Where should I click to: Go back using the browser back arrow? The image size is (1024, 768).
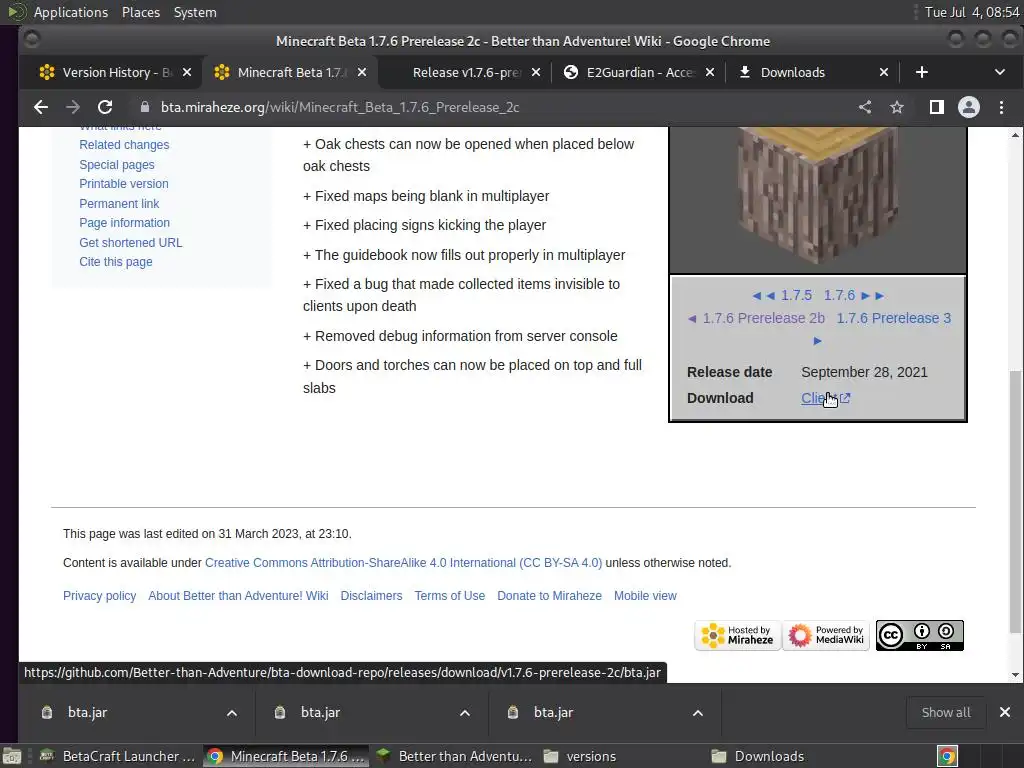click(x=40, y=107)
